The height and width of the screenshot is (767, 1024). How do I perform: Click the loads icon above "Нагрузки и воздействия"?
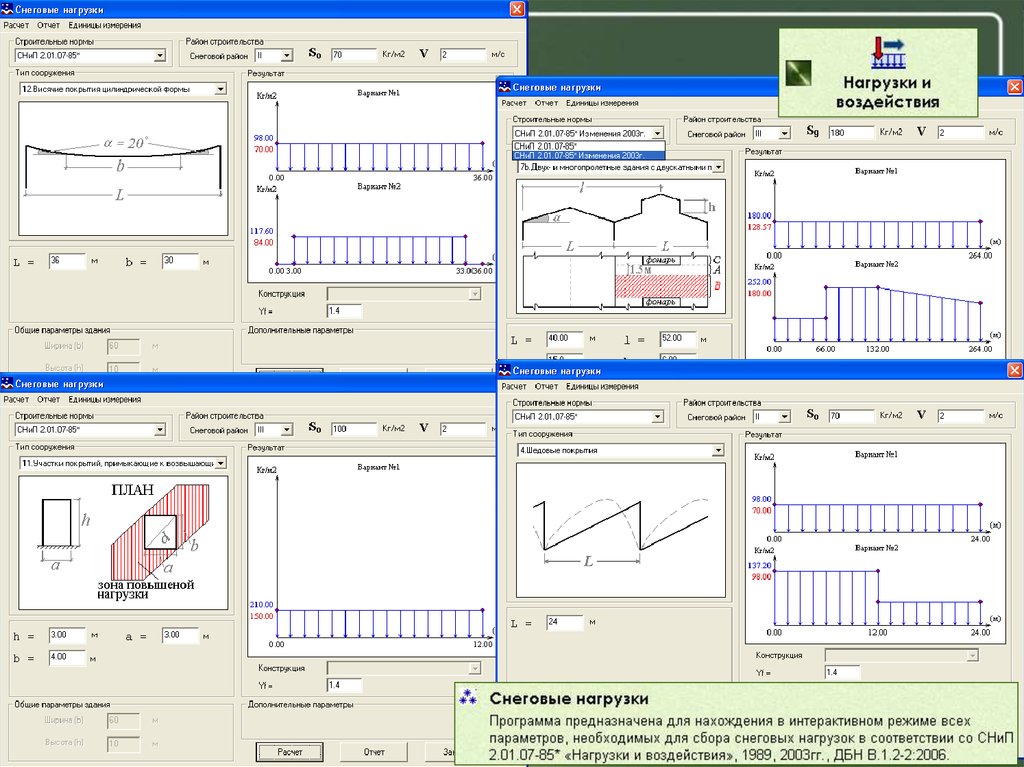[x=887, y=51]
